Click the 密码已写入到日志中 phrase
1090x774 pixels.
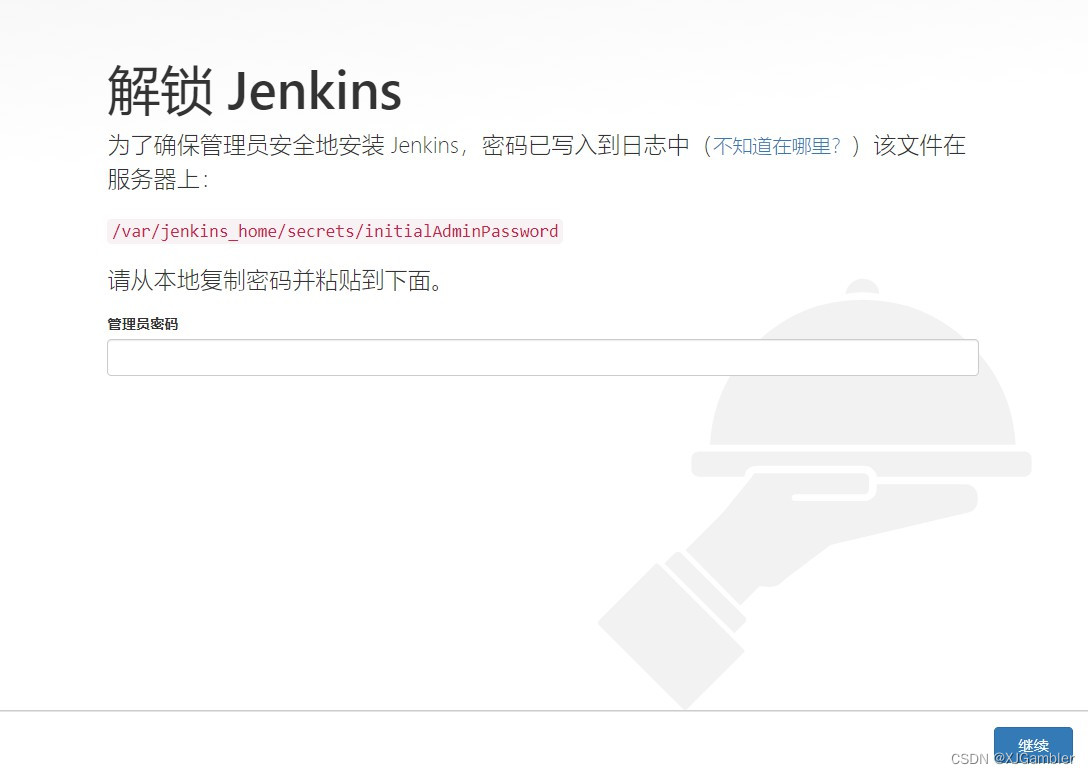point(585,145)
